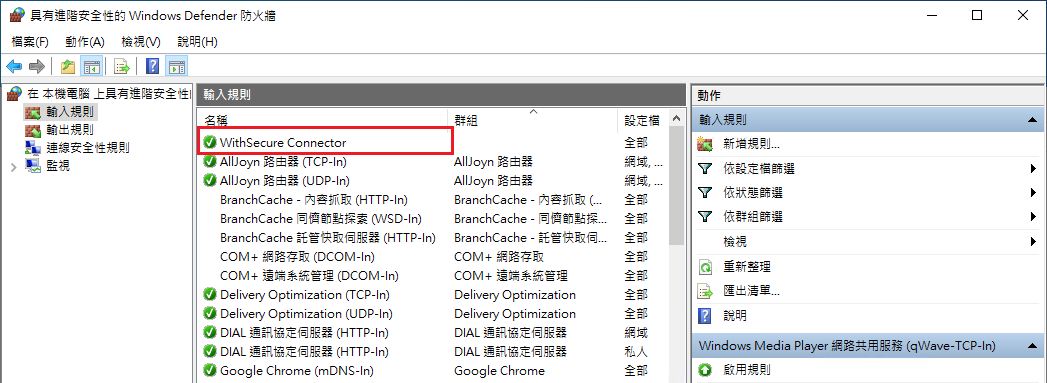Click green check icon of WithSecure Connector
1047x383 pixels.
pyautogui.click(x=210, y=142)
